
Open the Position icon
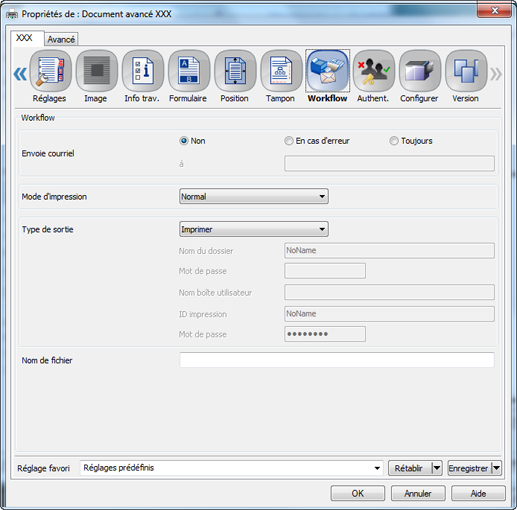(x=235, y=70)
